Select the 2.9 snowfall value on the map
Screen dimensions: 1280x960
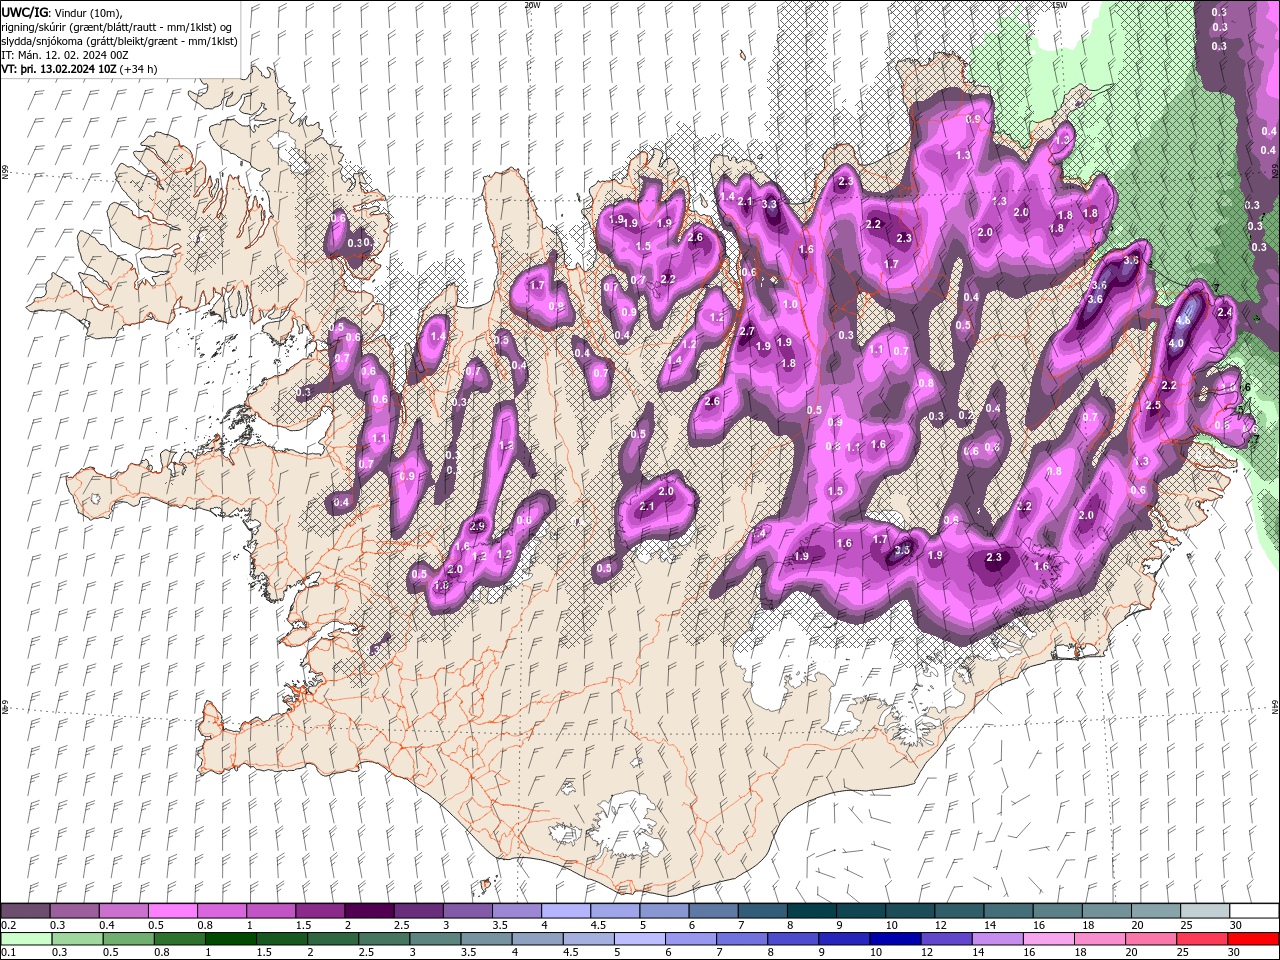tap(478, 526)
